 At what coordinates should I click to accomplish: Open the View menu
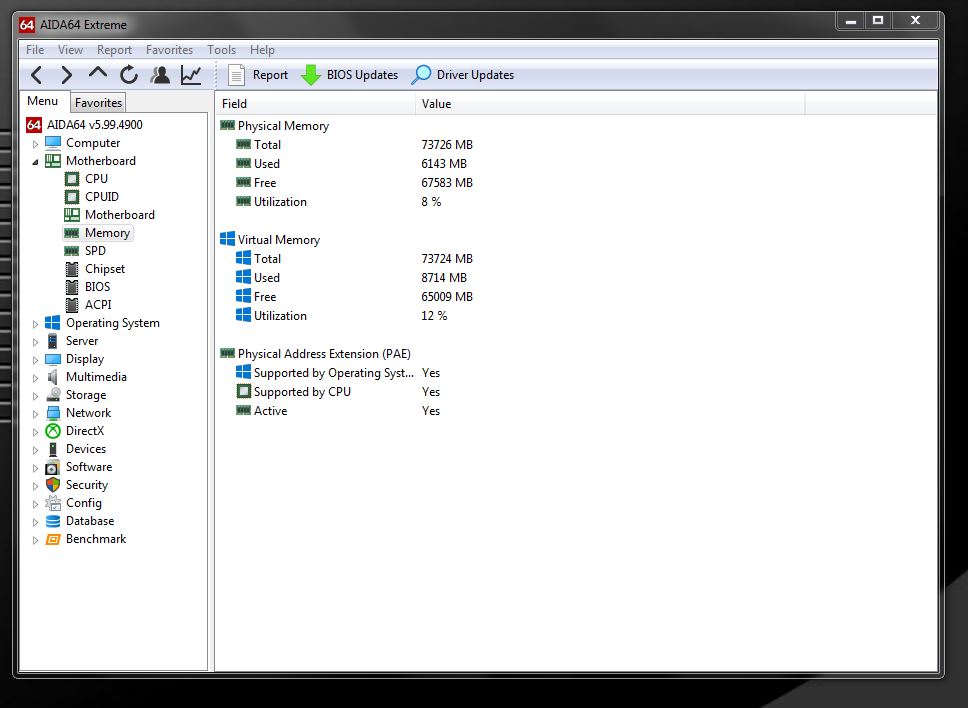70,50
